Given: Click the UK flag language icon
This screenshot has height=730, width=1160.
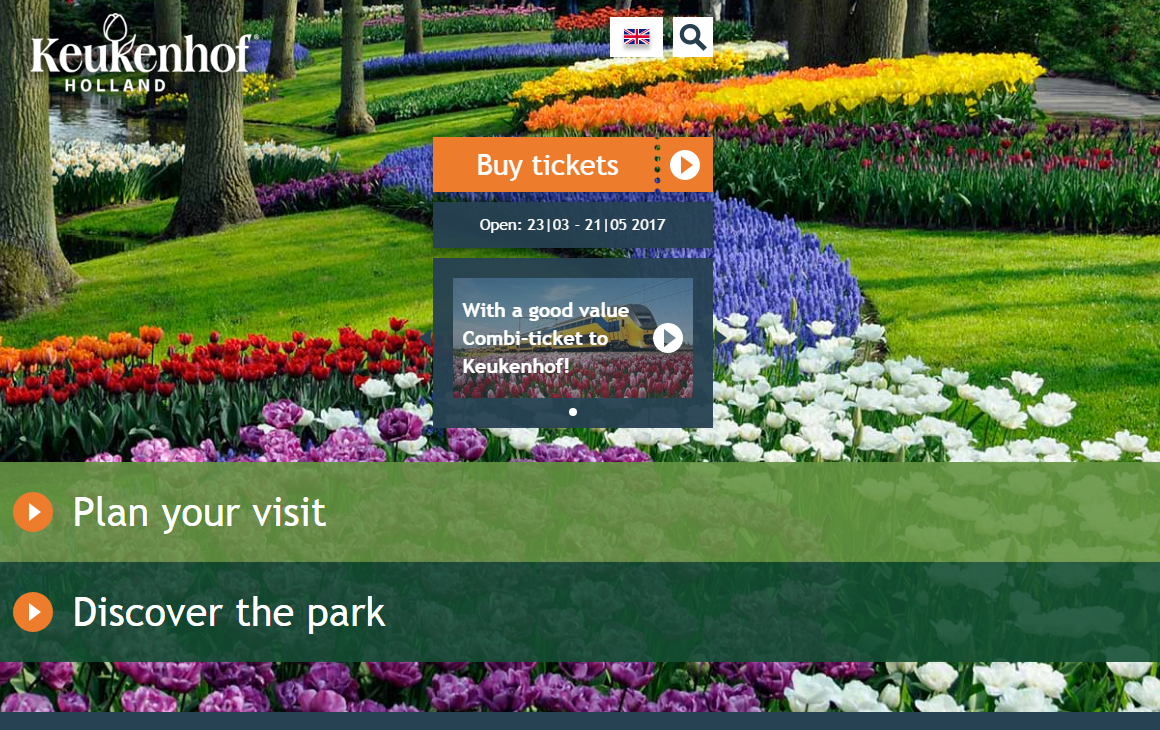Looking at the screenshot, I should [636, 37].
